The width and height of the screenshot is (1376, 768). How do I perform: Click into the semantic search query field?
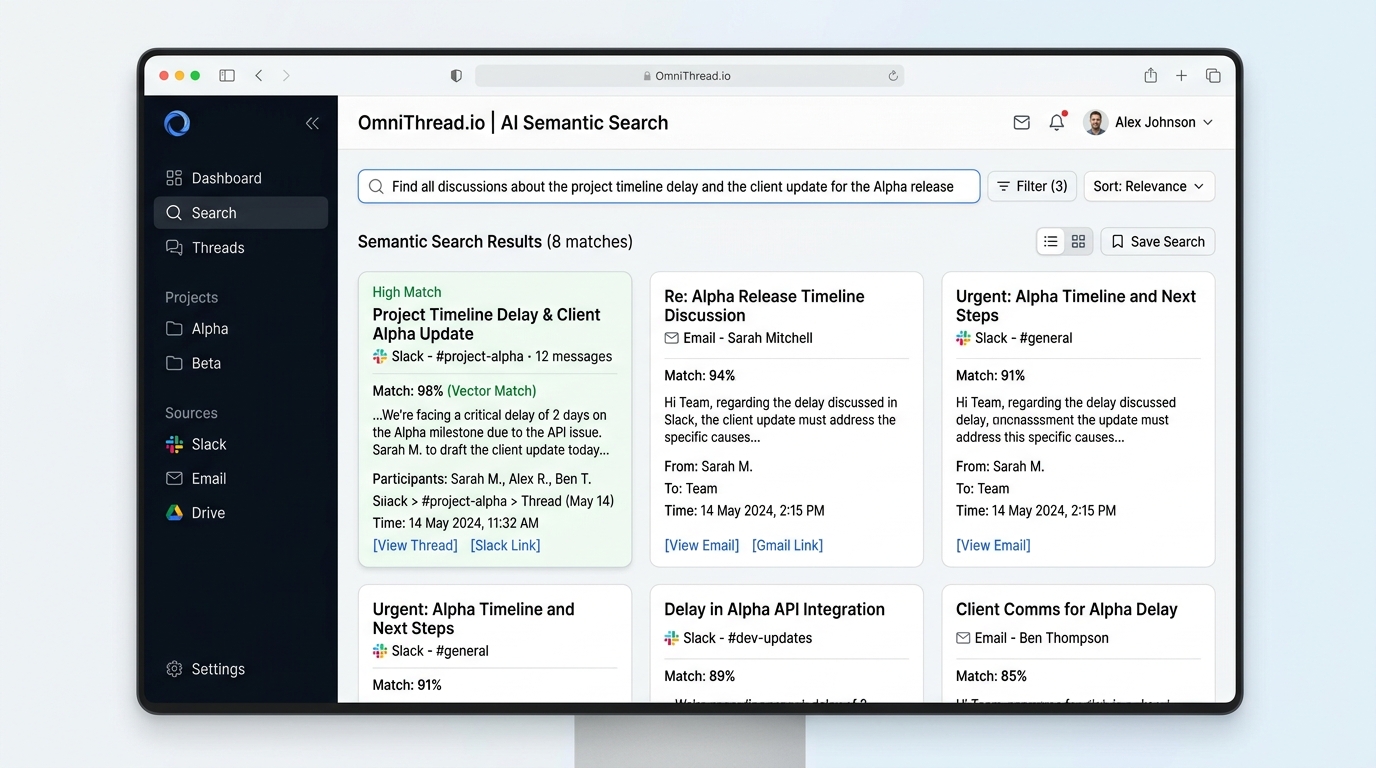point(669,186)
